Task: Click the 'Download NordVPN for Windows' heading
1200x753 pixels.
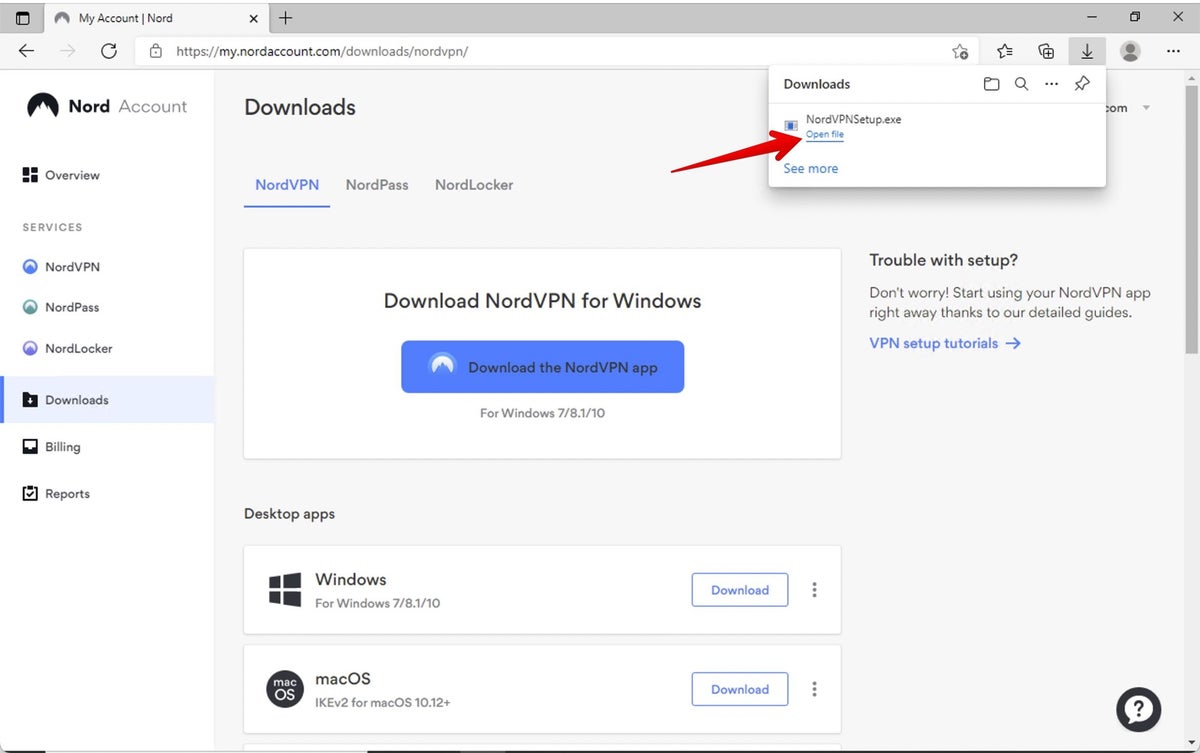Action: pyautogui.click(x=543, y=301)
